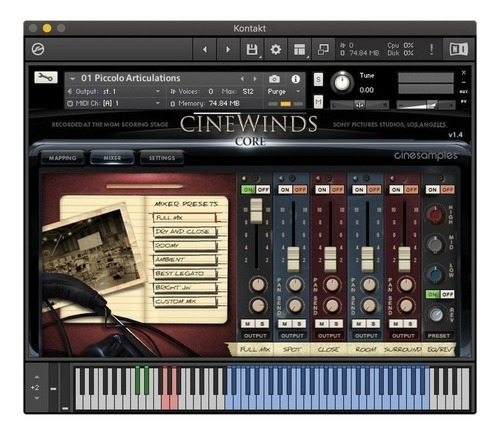Viewport: 500px width, 434px height.
Task: Select the Custom Mix preset
Action: pos(184,302)
